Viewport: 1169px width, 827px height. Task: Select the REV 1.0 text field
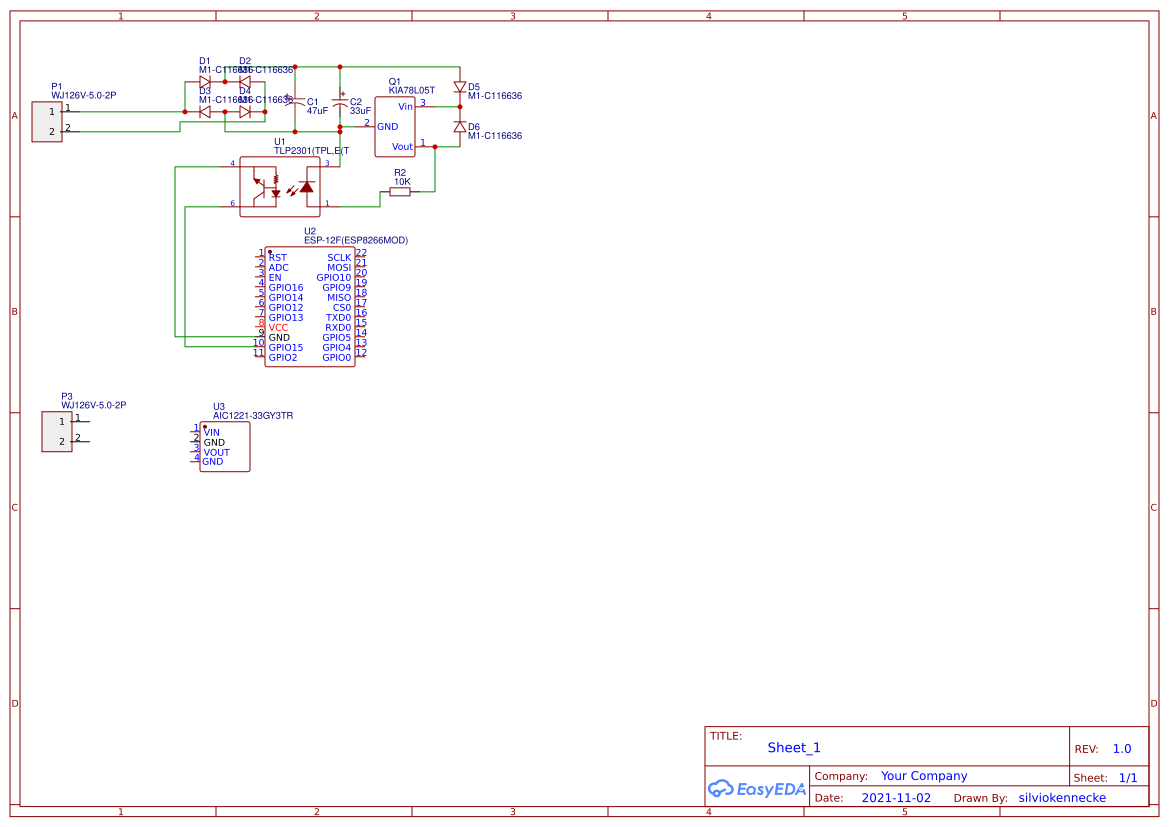tap(1120, 747)
